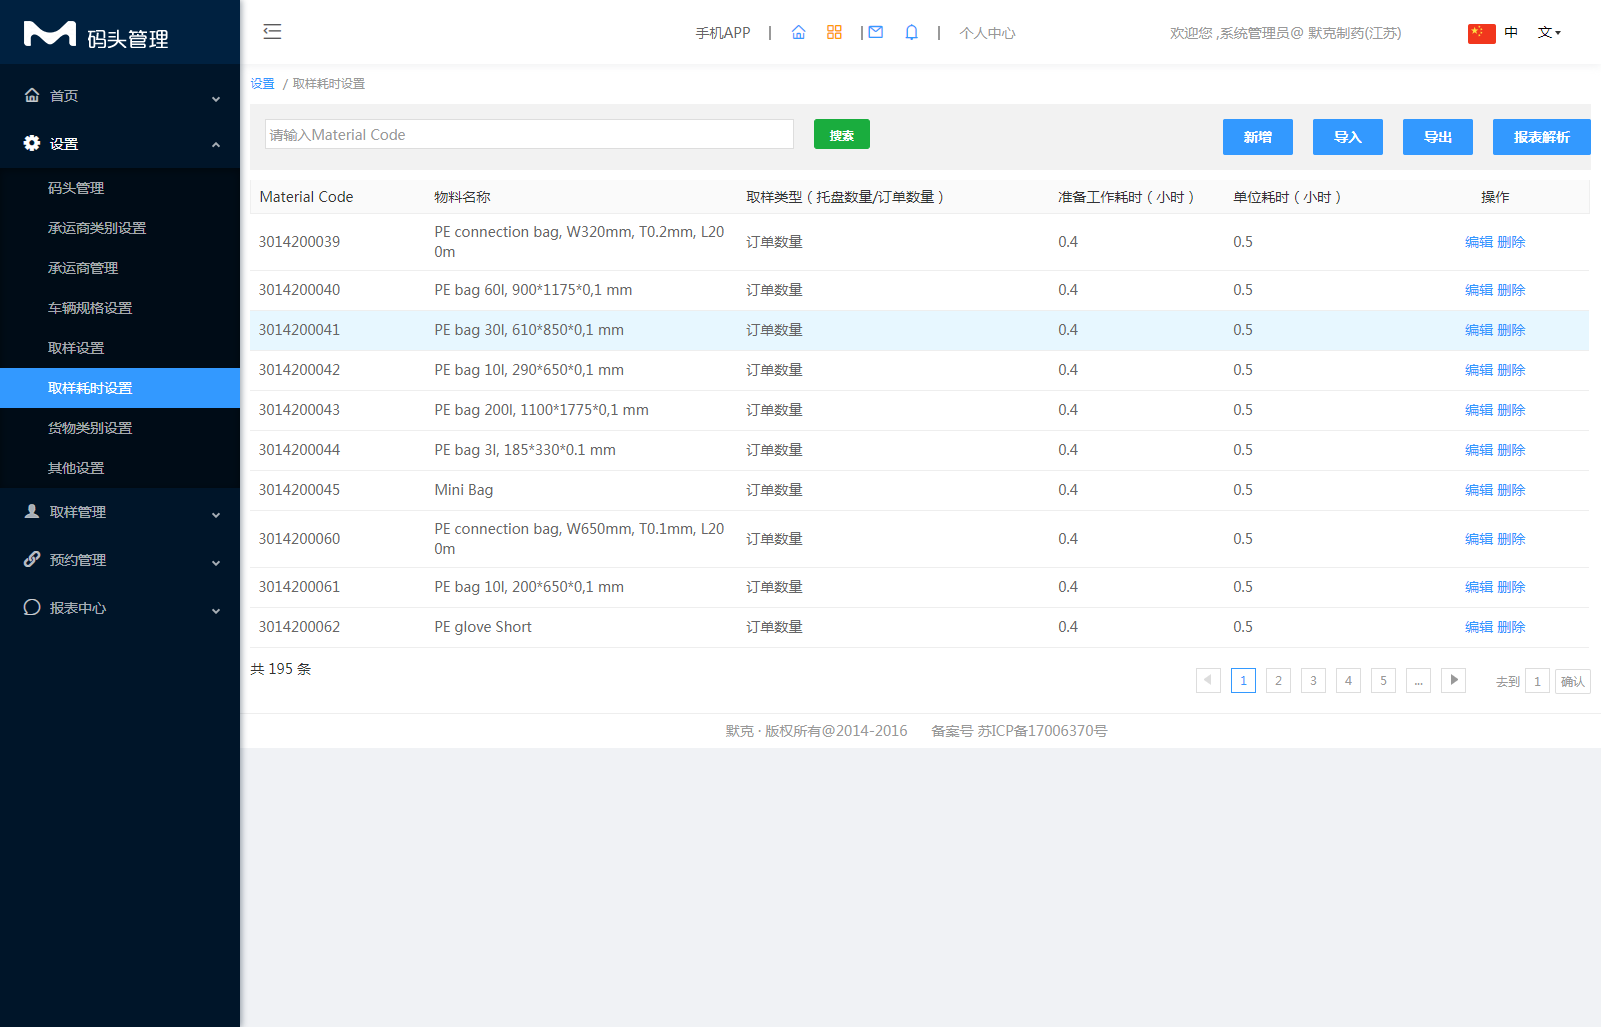Image resolution: width=1601 pixels, height=1027 pixels.
Task: Open 码头管理 submenu item
Action: (x=120, y=188)
